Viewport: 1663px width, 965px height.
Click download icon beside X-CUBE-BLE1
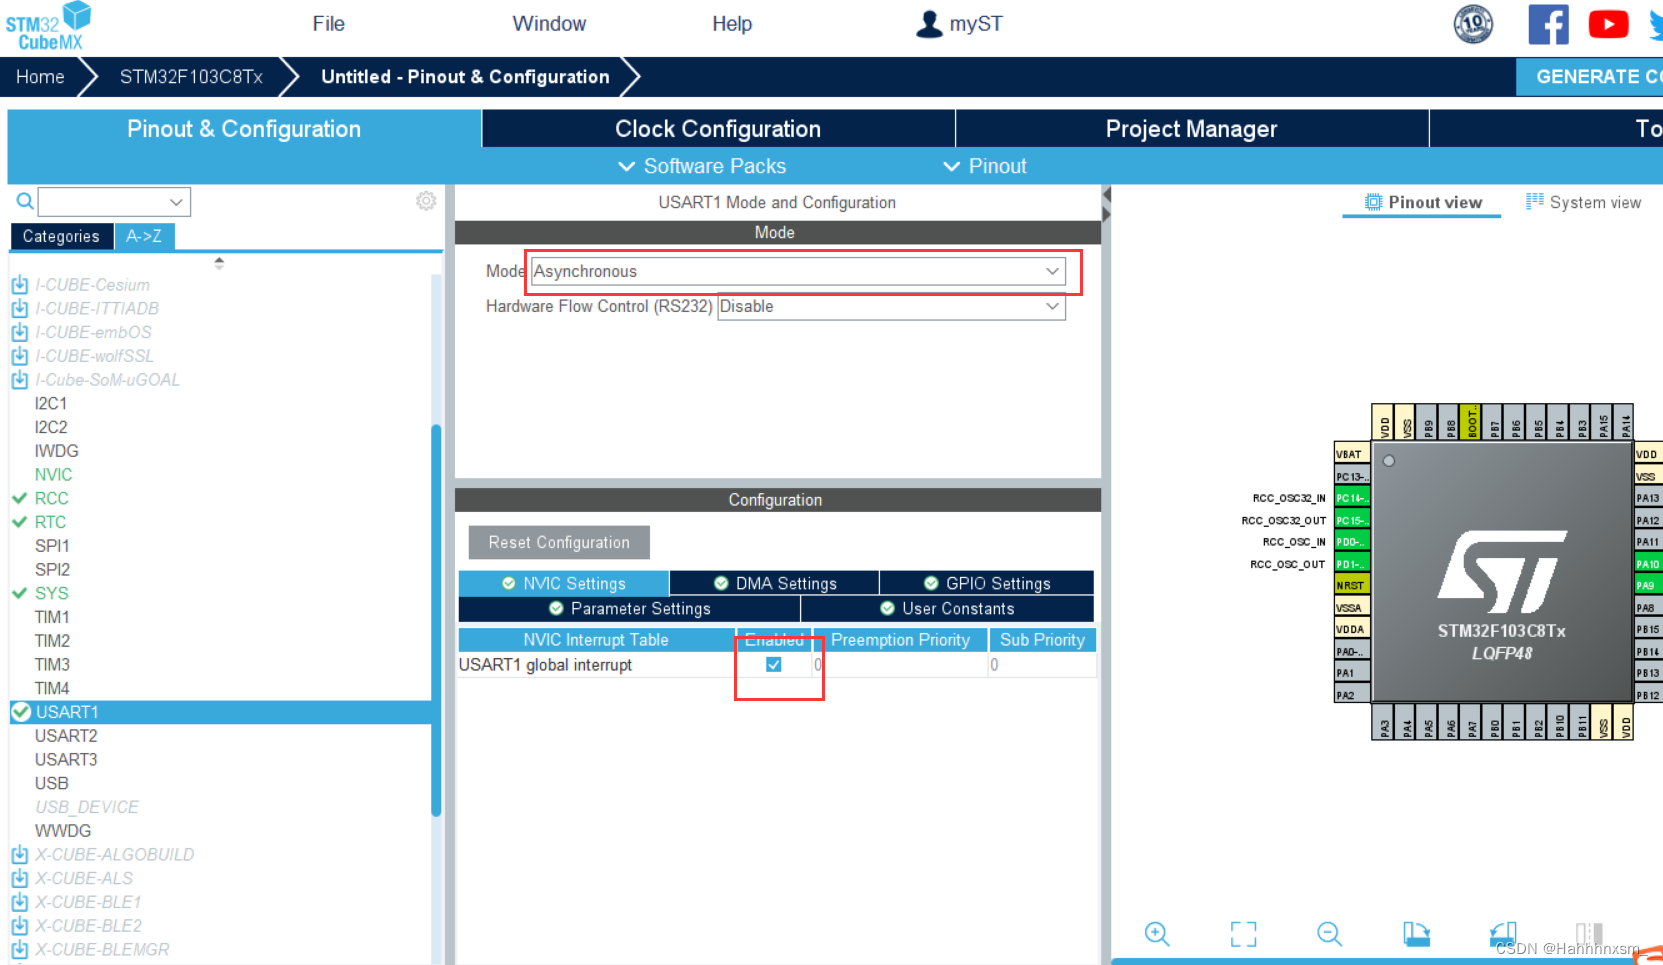coord(20,902)
